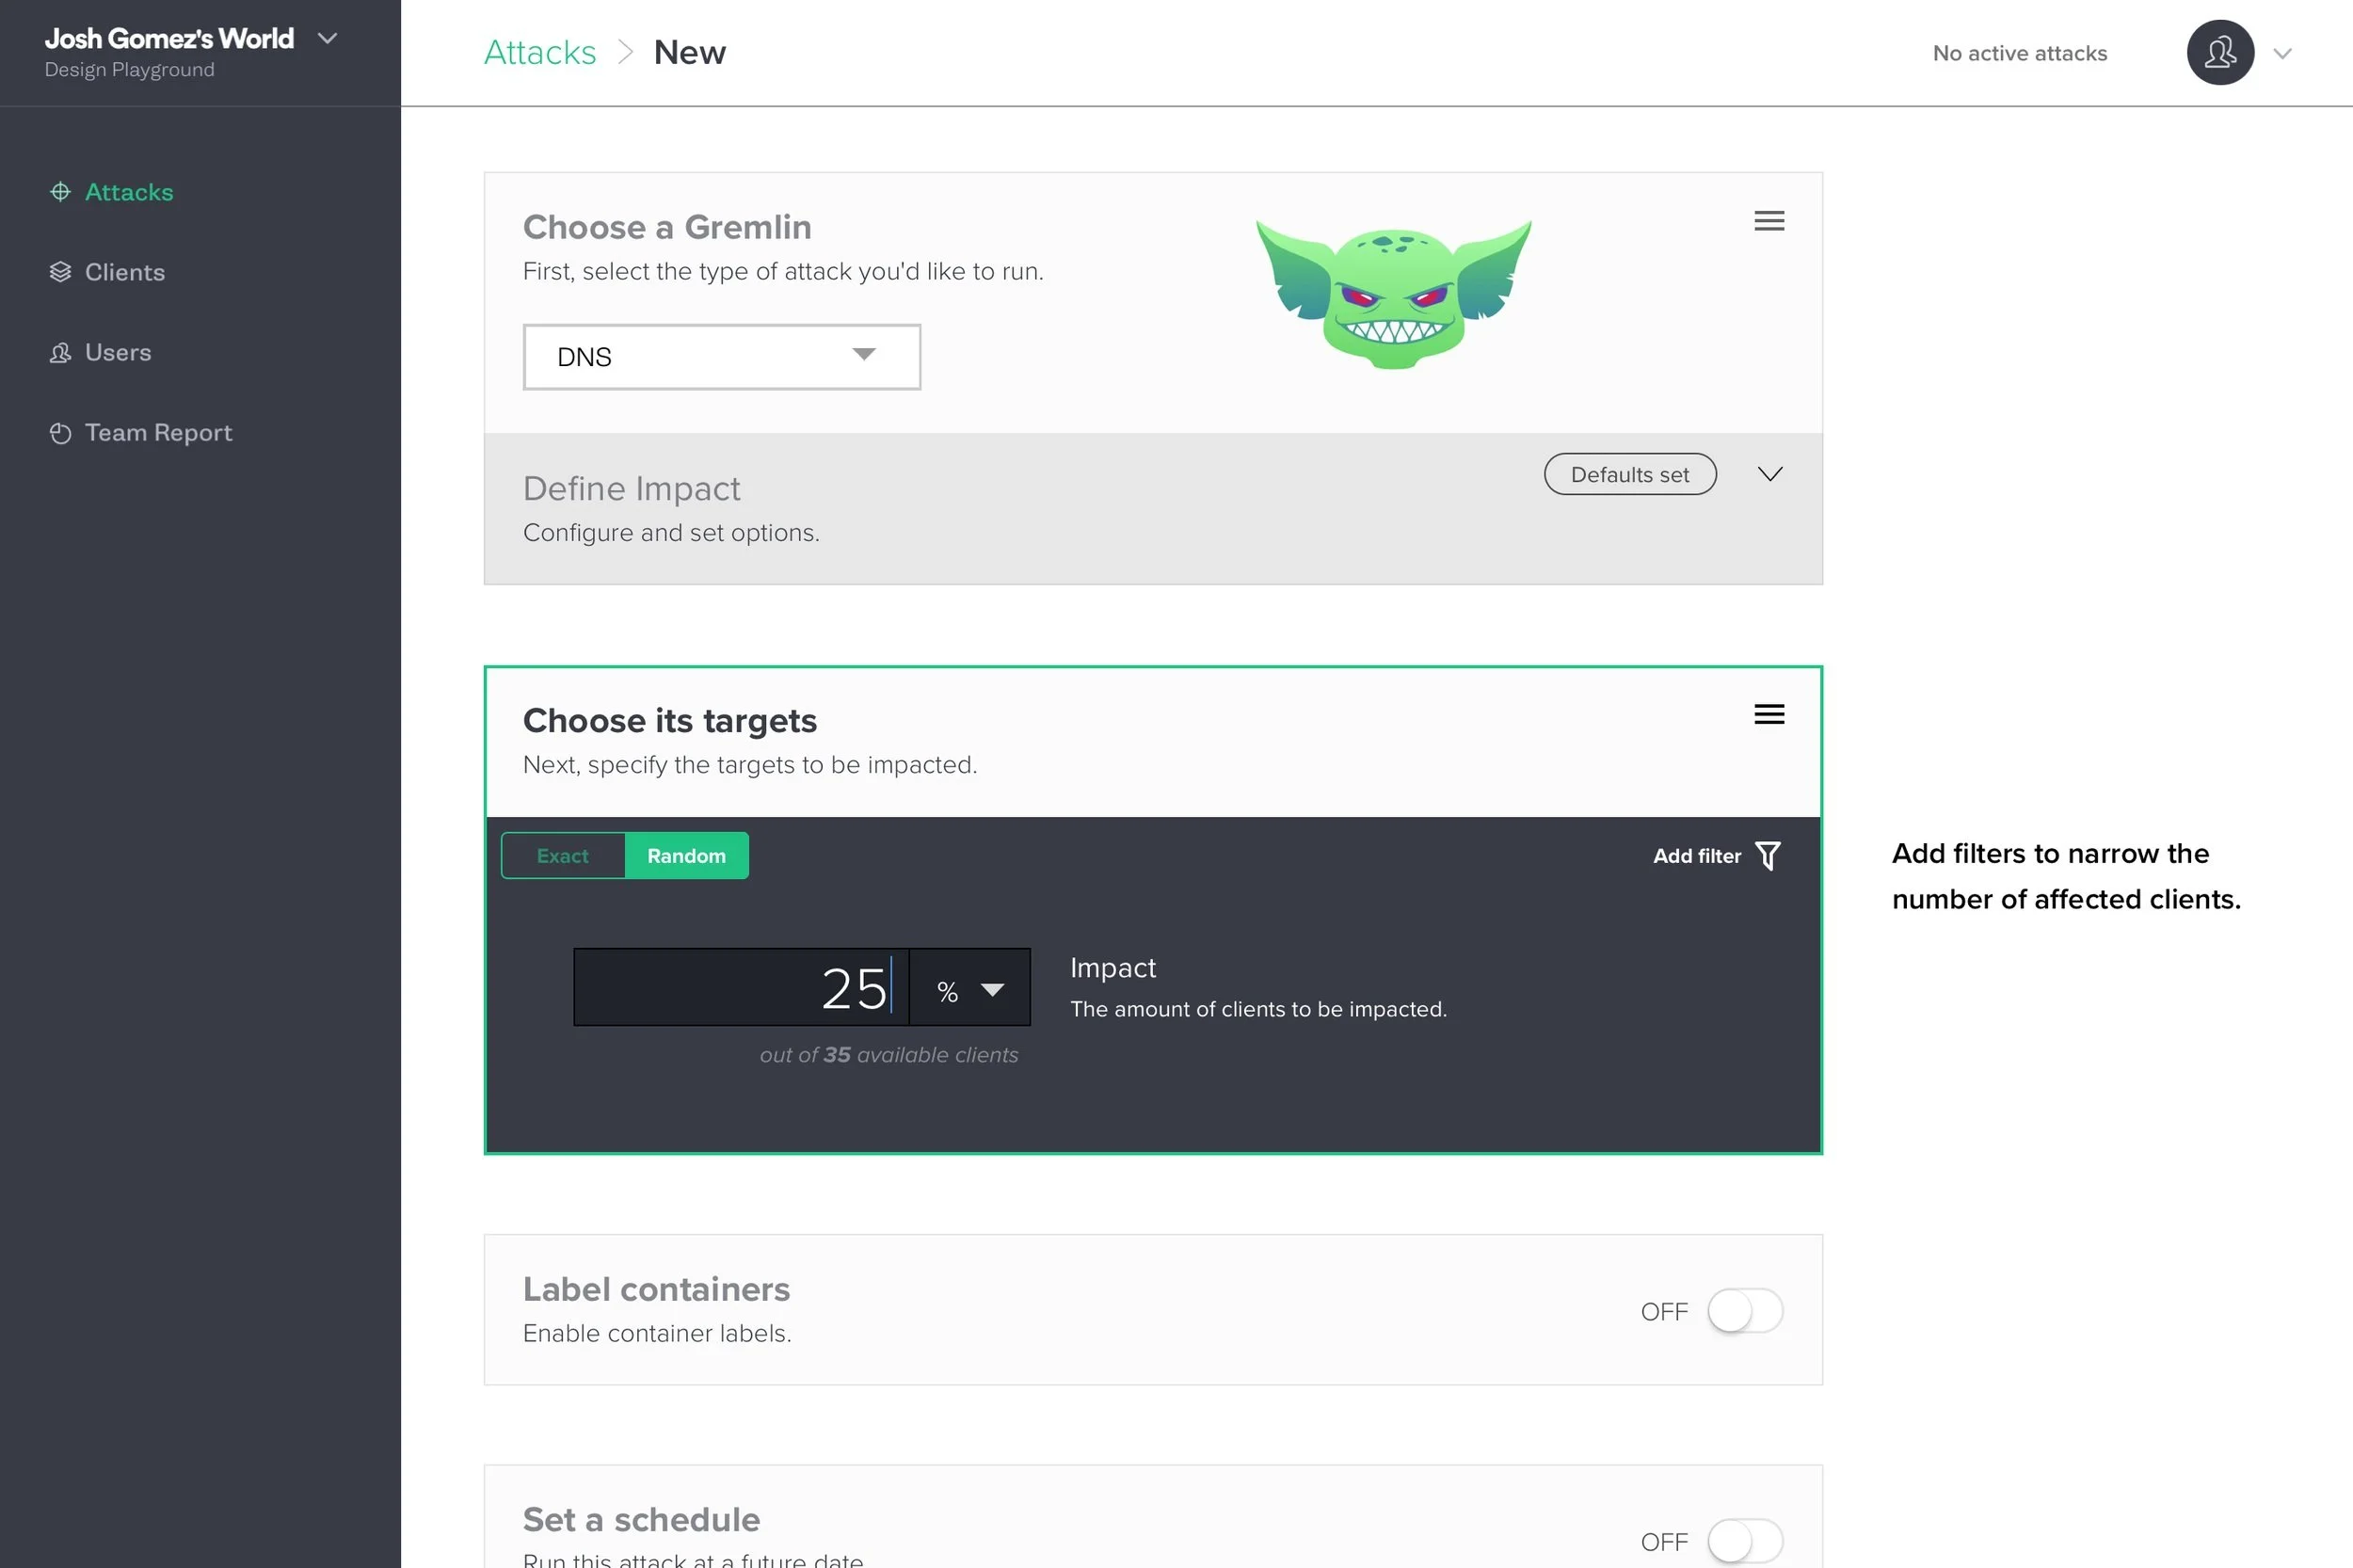Click the Add filter funnel icon
The height and width of the screenshot is (1568, 2353).
click(x=1767, y=856)
